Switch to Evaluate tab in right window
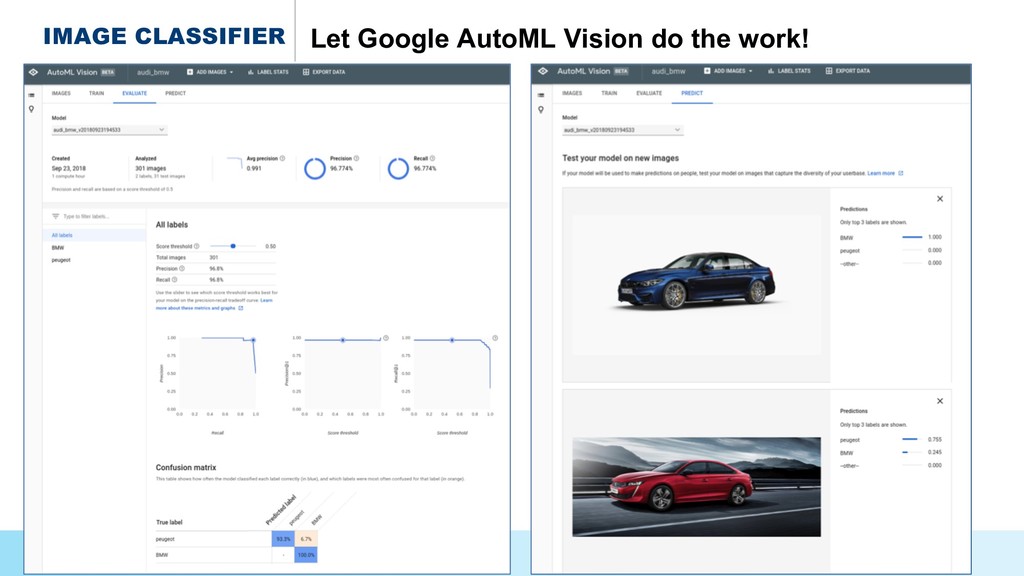1024x576 pixels. [649, 93]
